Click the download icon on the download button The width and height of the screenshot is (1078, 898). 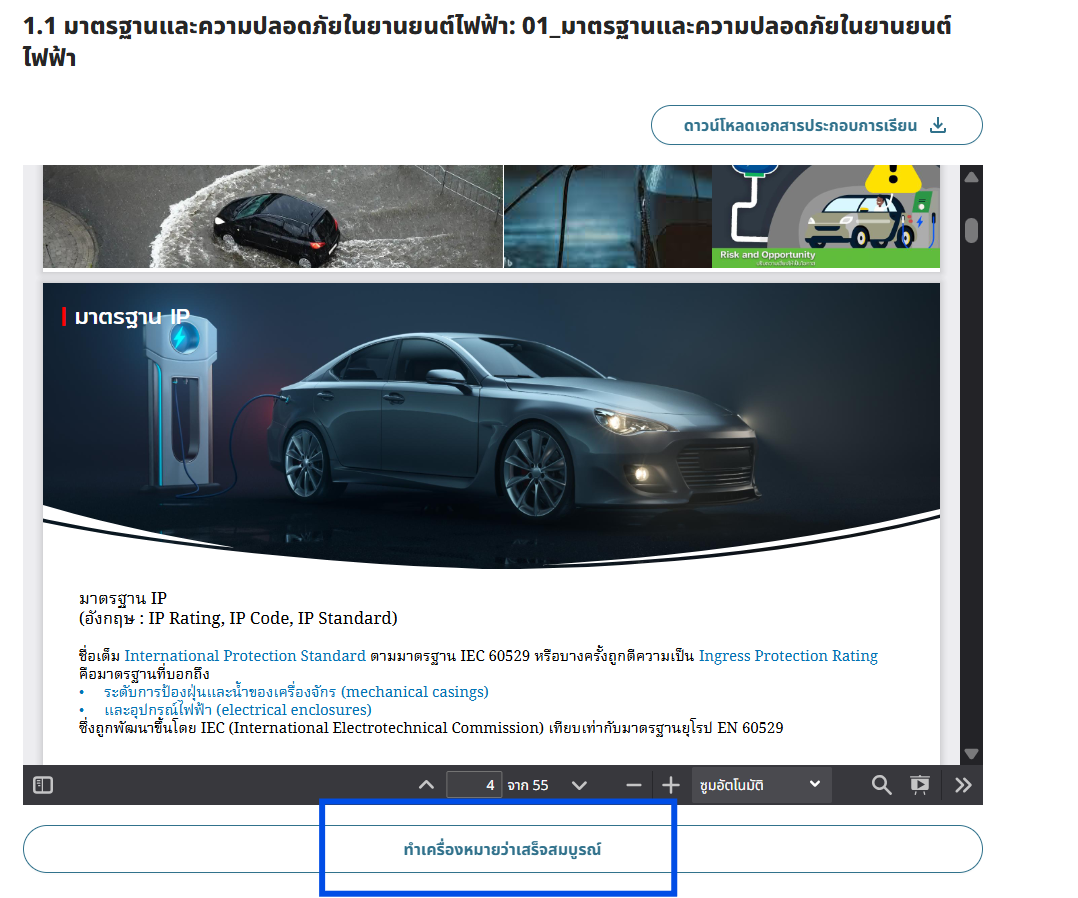[937, 126]
